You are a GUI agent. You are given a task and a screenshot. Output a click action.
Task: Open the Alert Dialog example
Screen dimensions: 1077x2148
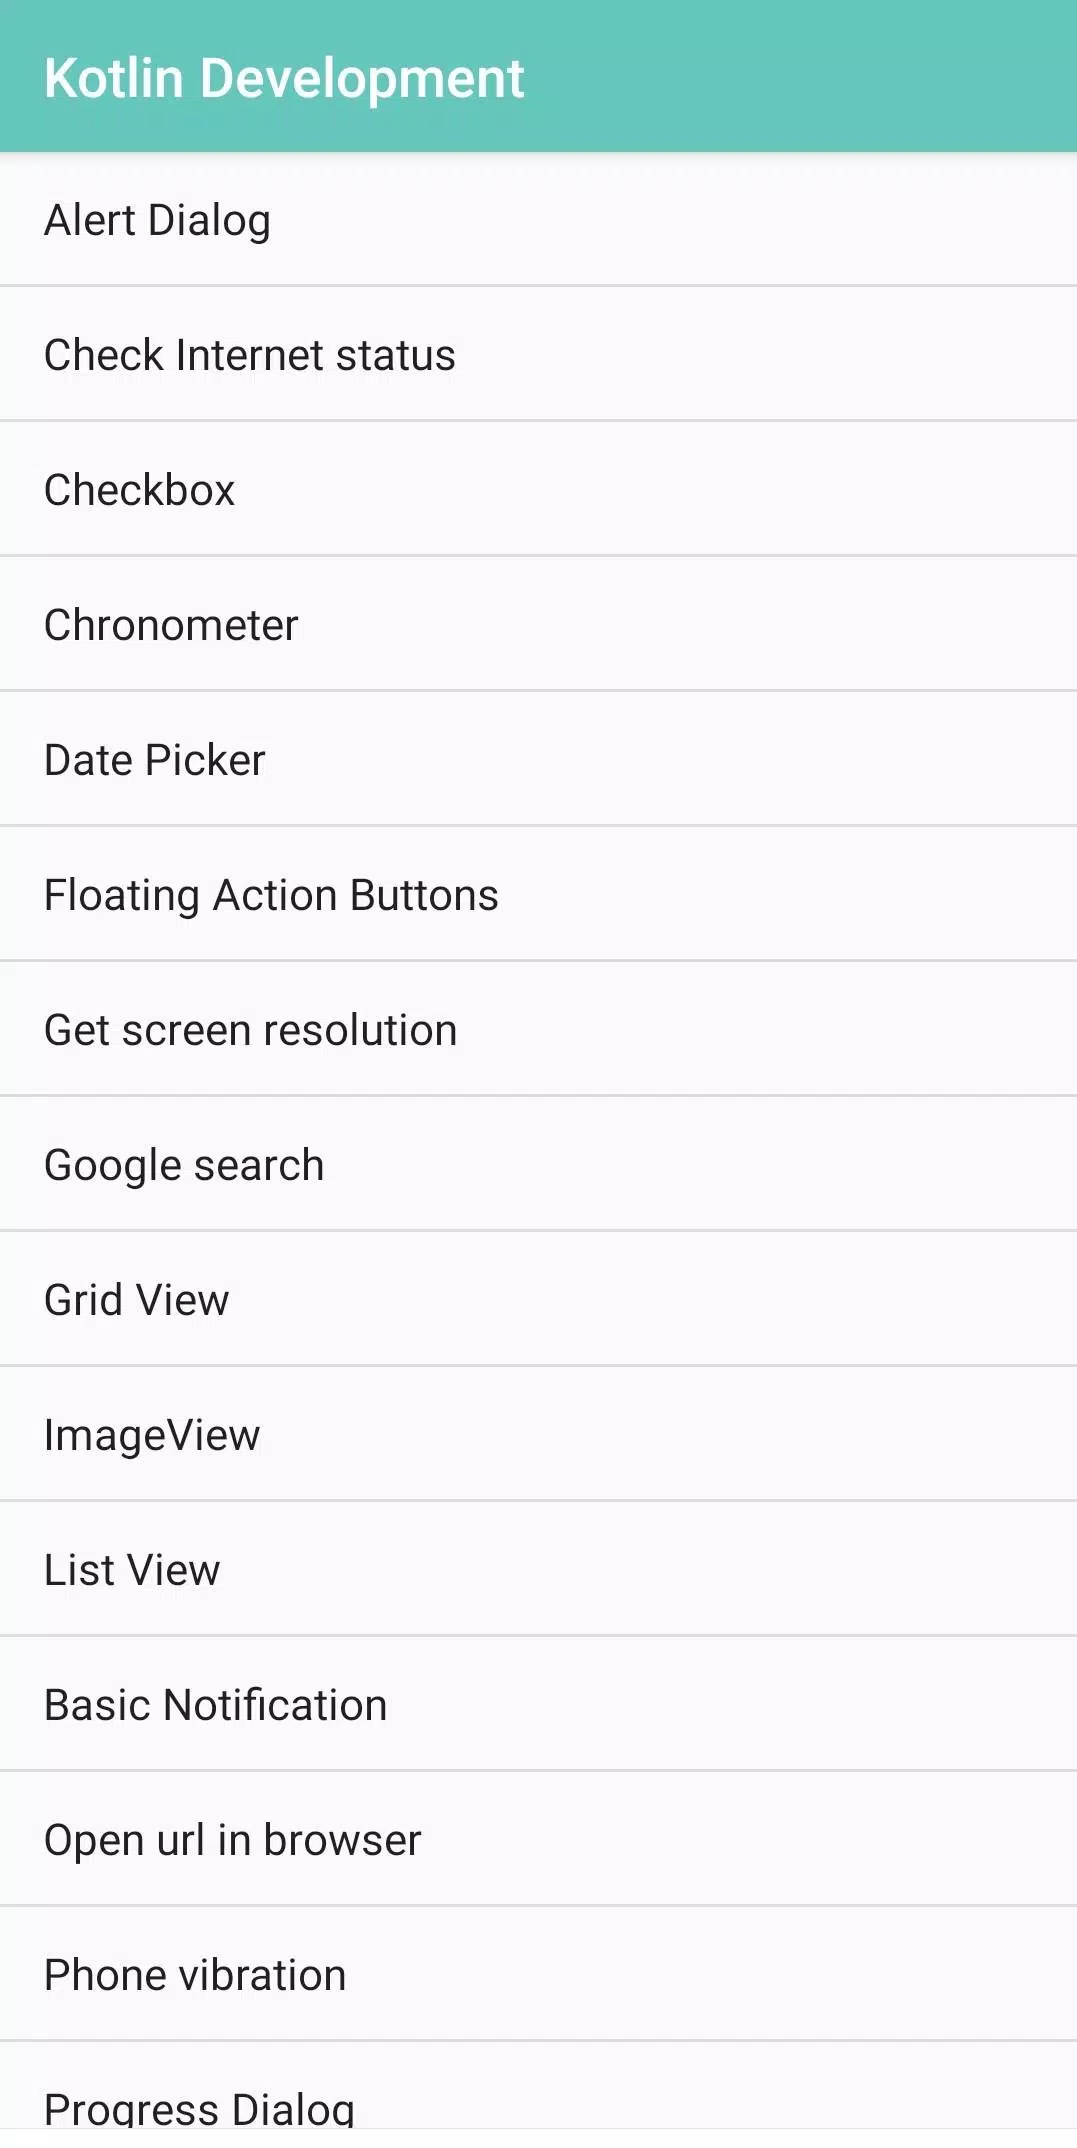(538, 220)
